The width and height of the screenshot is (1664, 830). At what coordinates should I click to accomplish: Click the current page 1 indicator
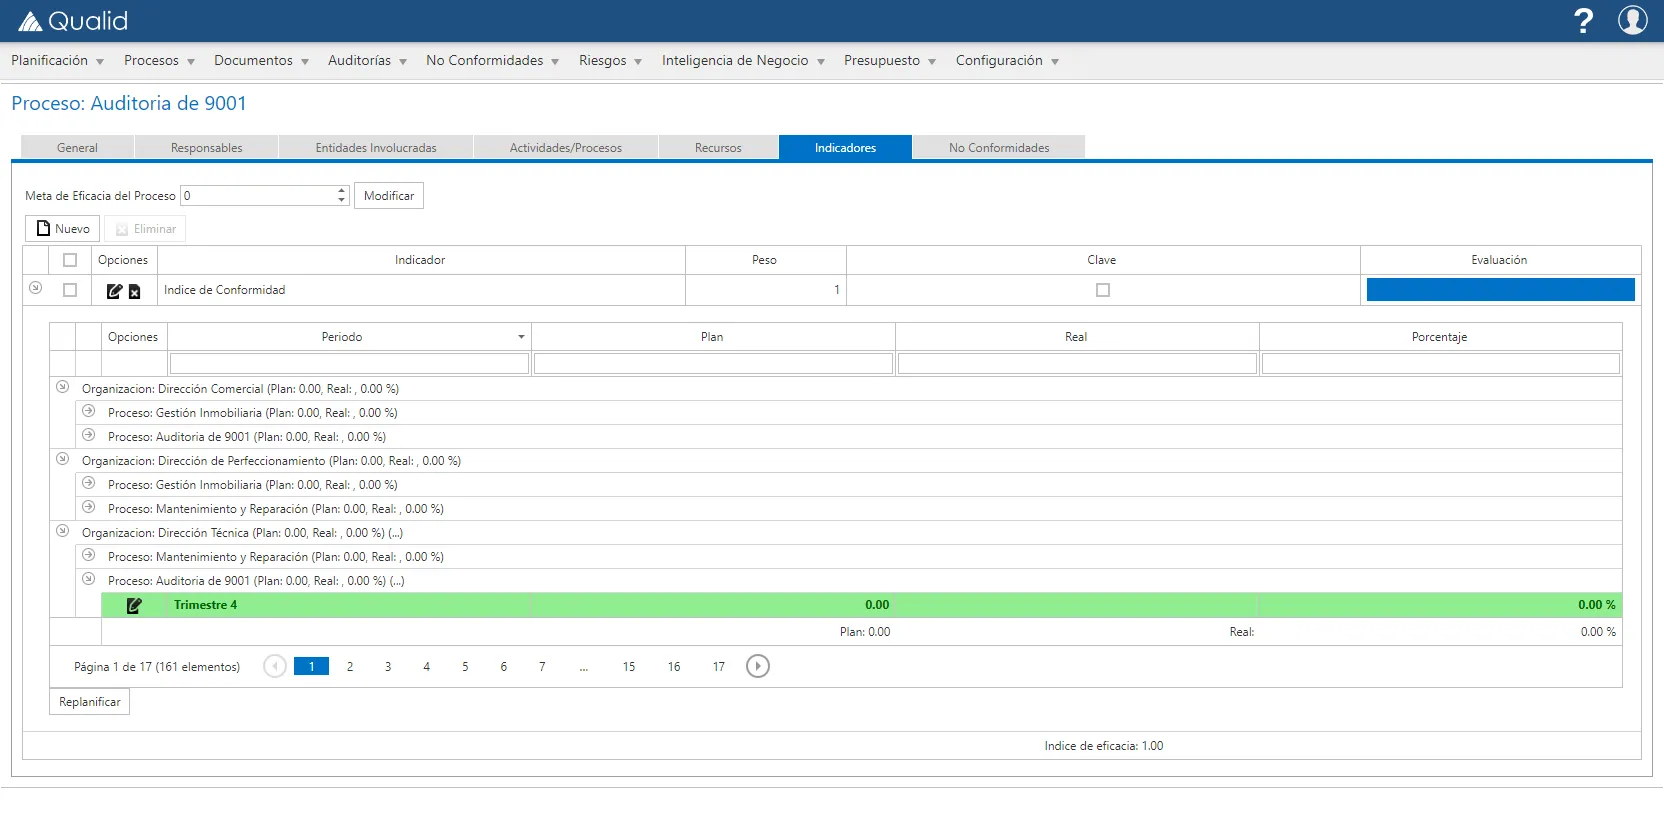(x=312, y=667)
